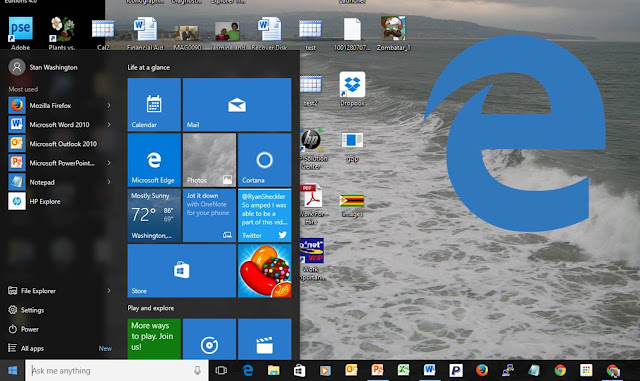
Task: Open the Twitter tile
Action: [264, 215]
